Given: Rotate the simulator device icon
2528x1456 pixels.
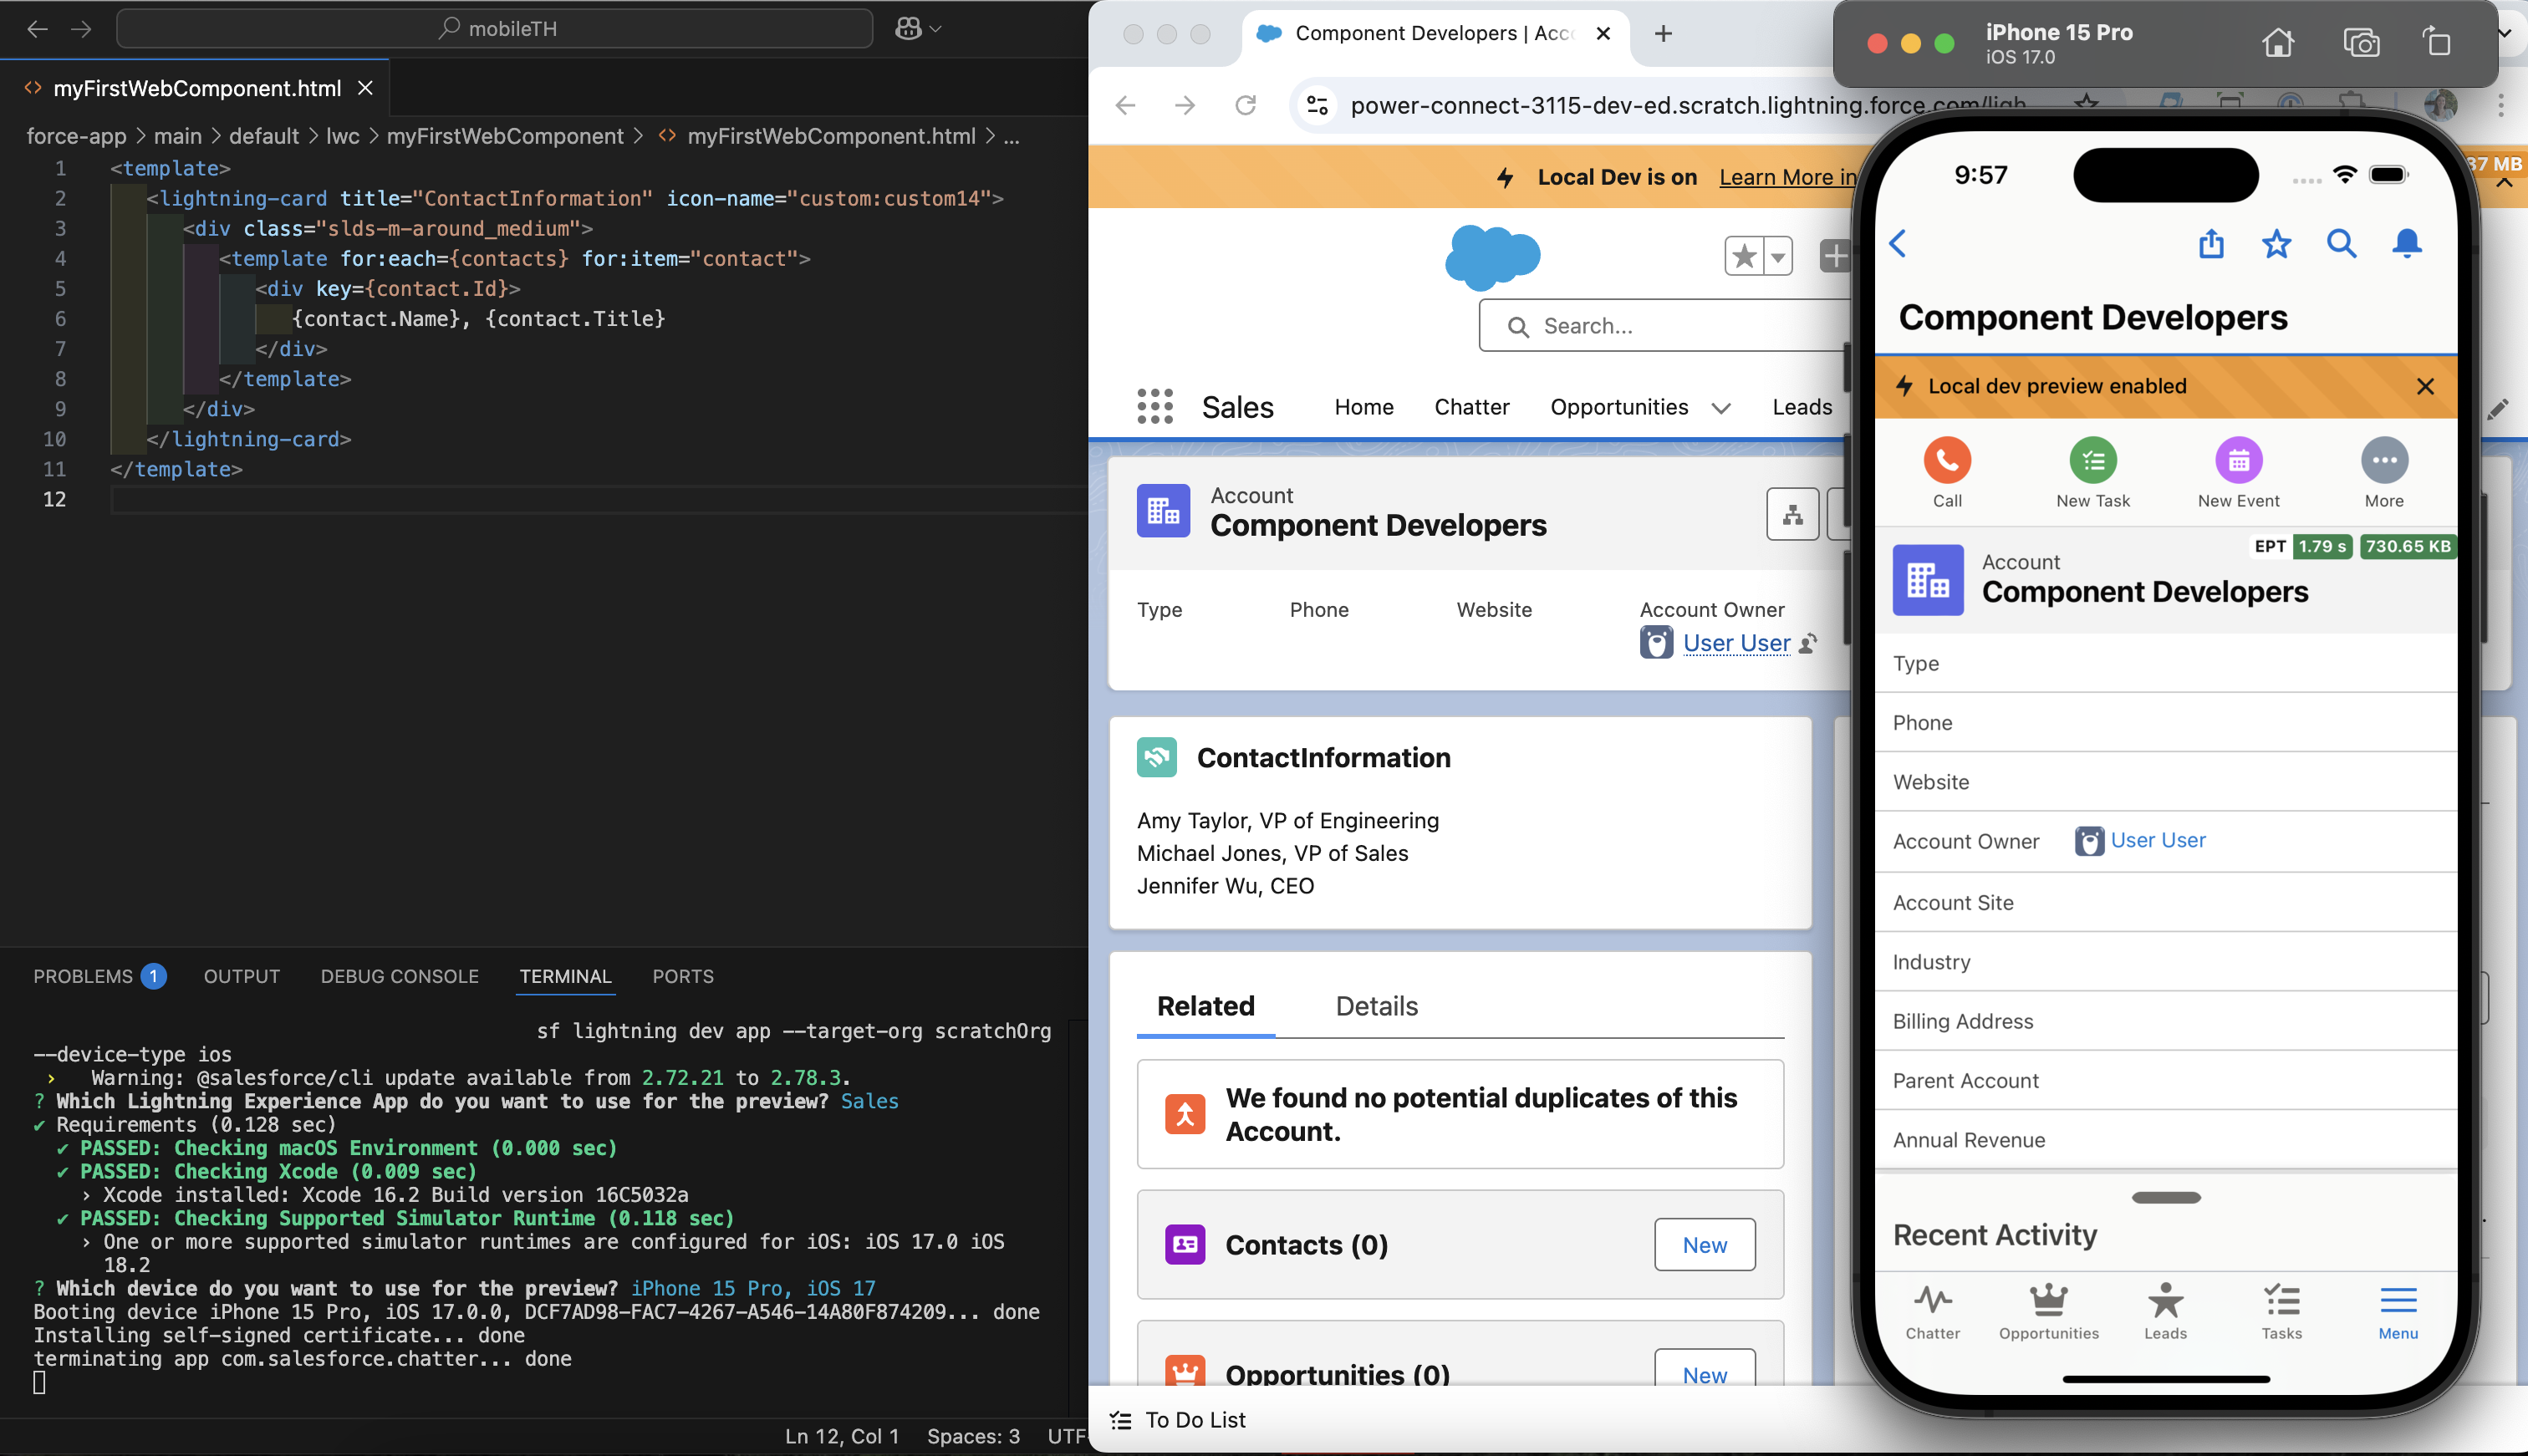Looking at the screenshot, I should [x=2436, y=43].
